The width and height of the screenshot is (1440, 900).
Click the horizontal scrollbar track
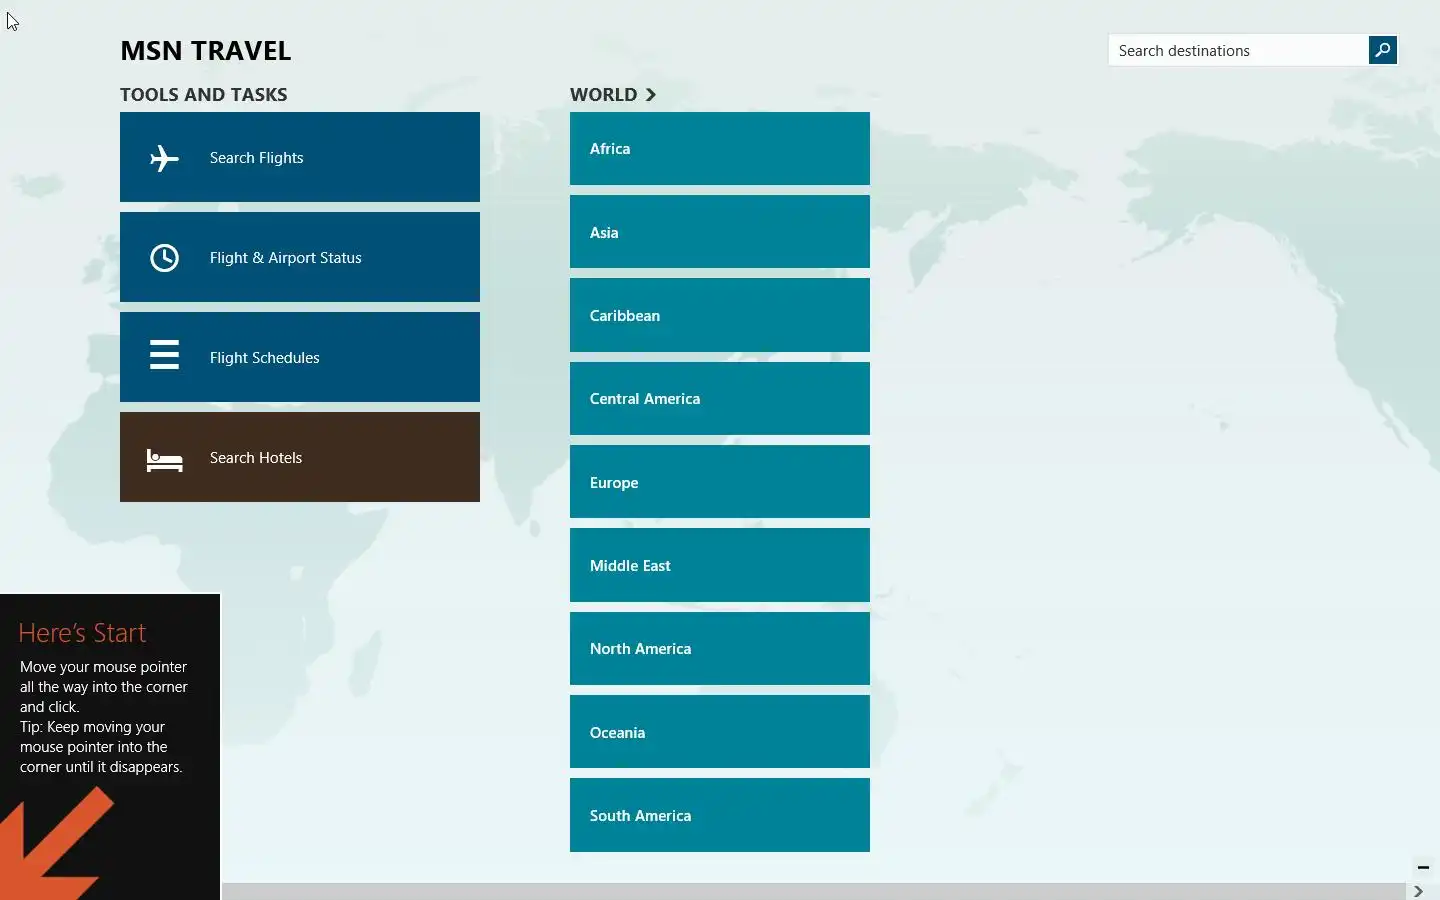[x=813, y=891]
